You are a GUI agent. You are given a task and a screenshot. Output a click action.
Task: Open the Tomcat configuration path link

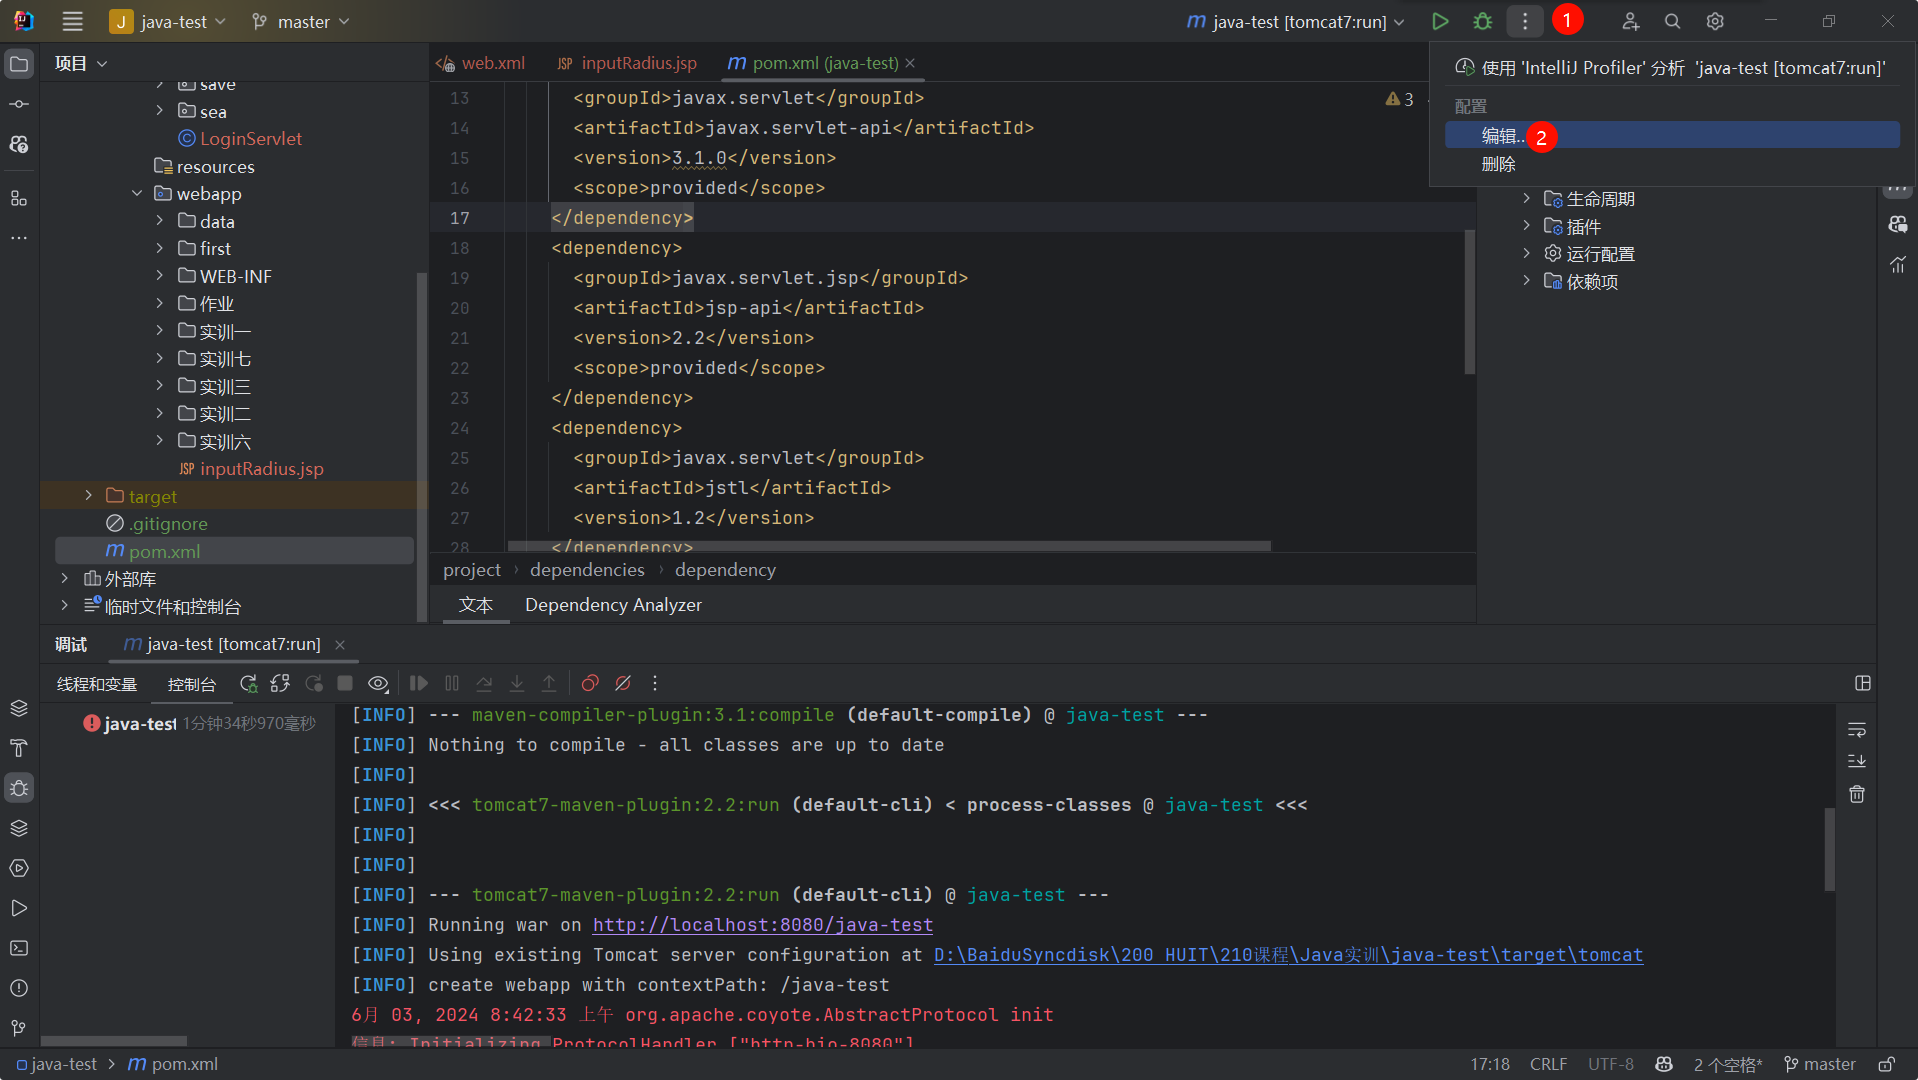(x=1286, y=955)
